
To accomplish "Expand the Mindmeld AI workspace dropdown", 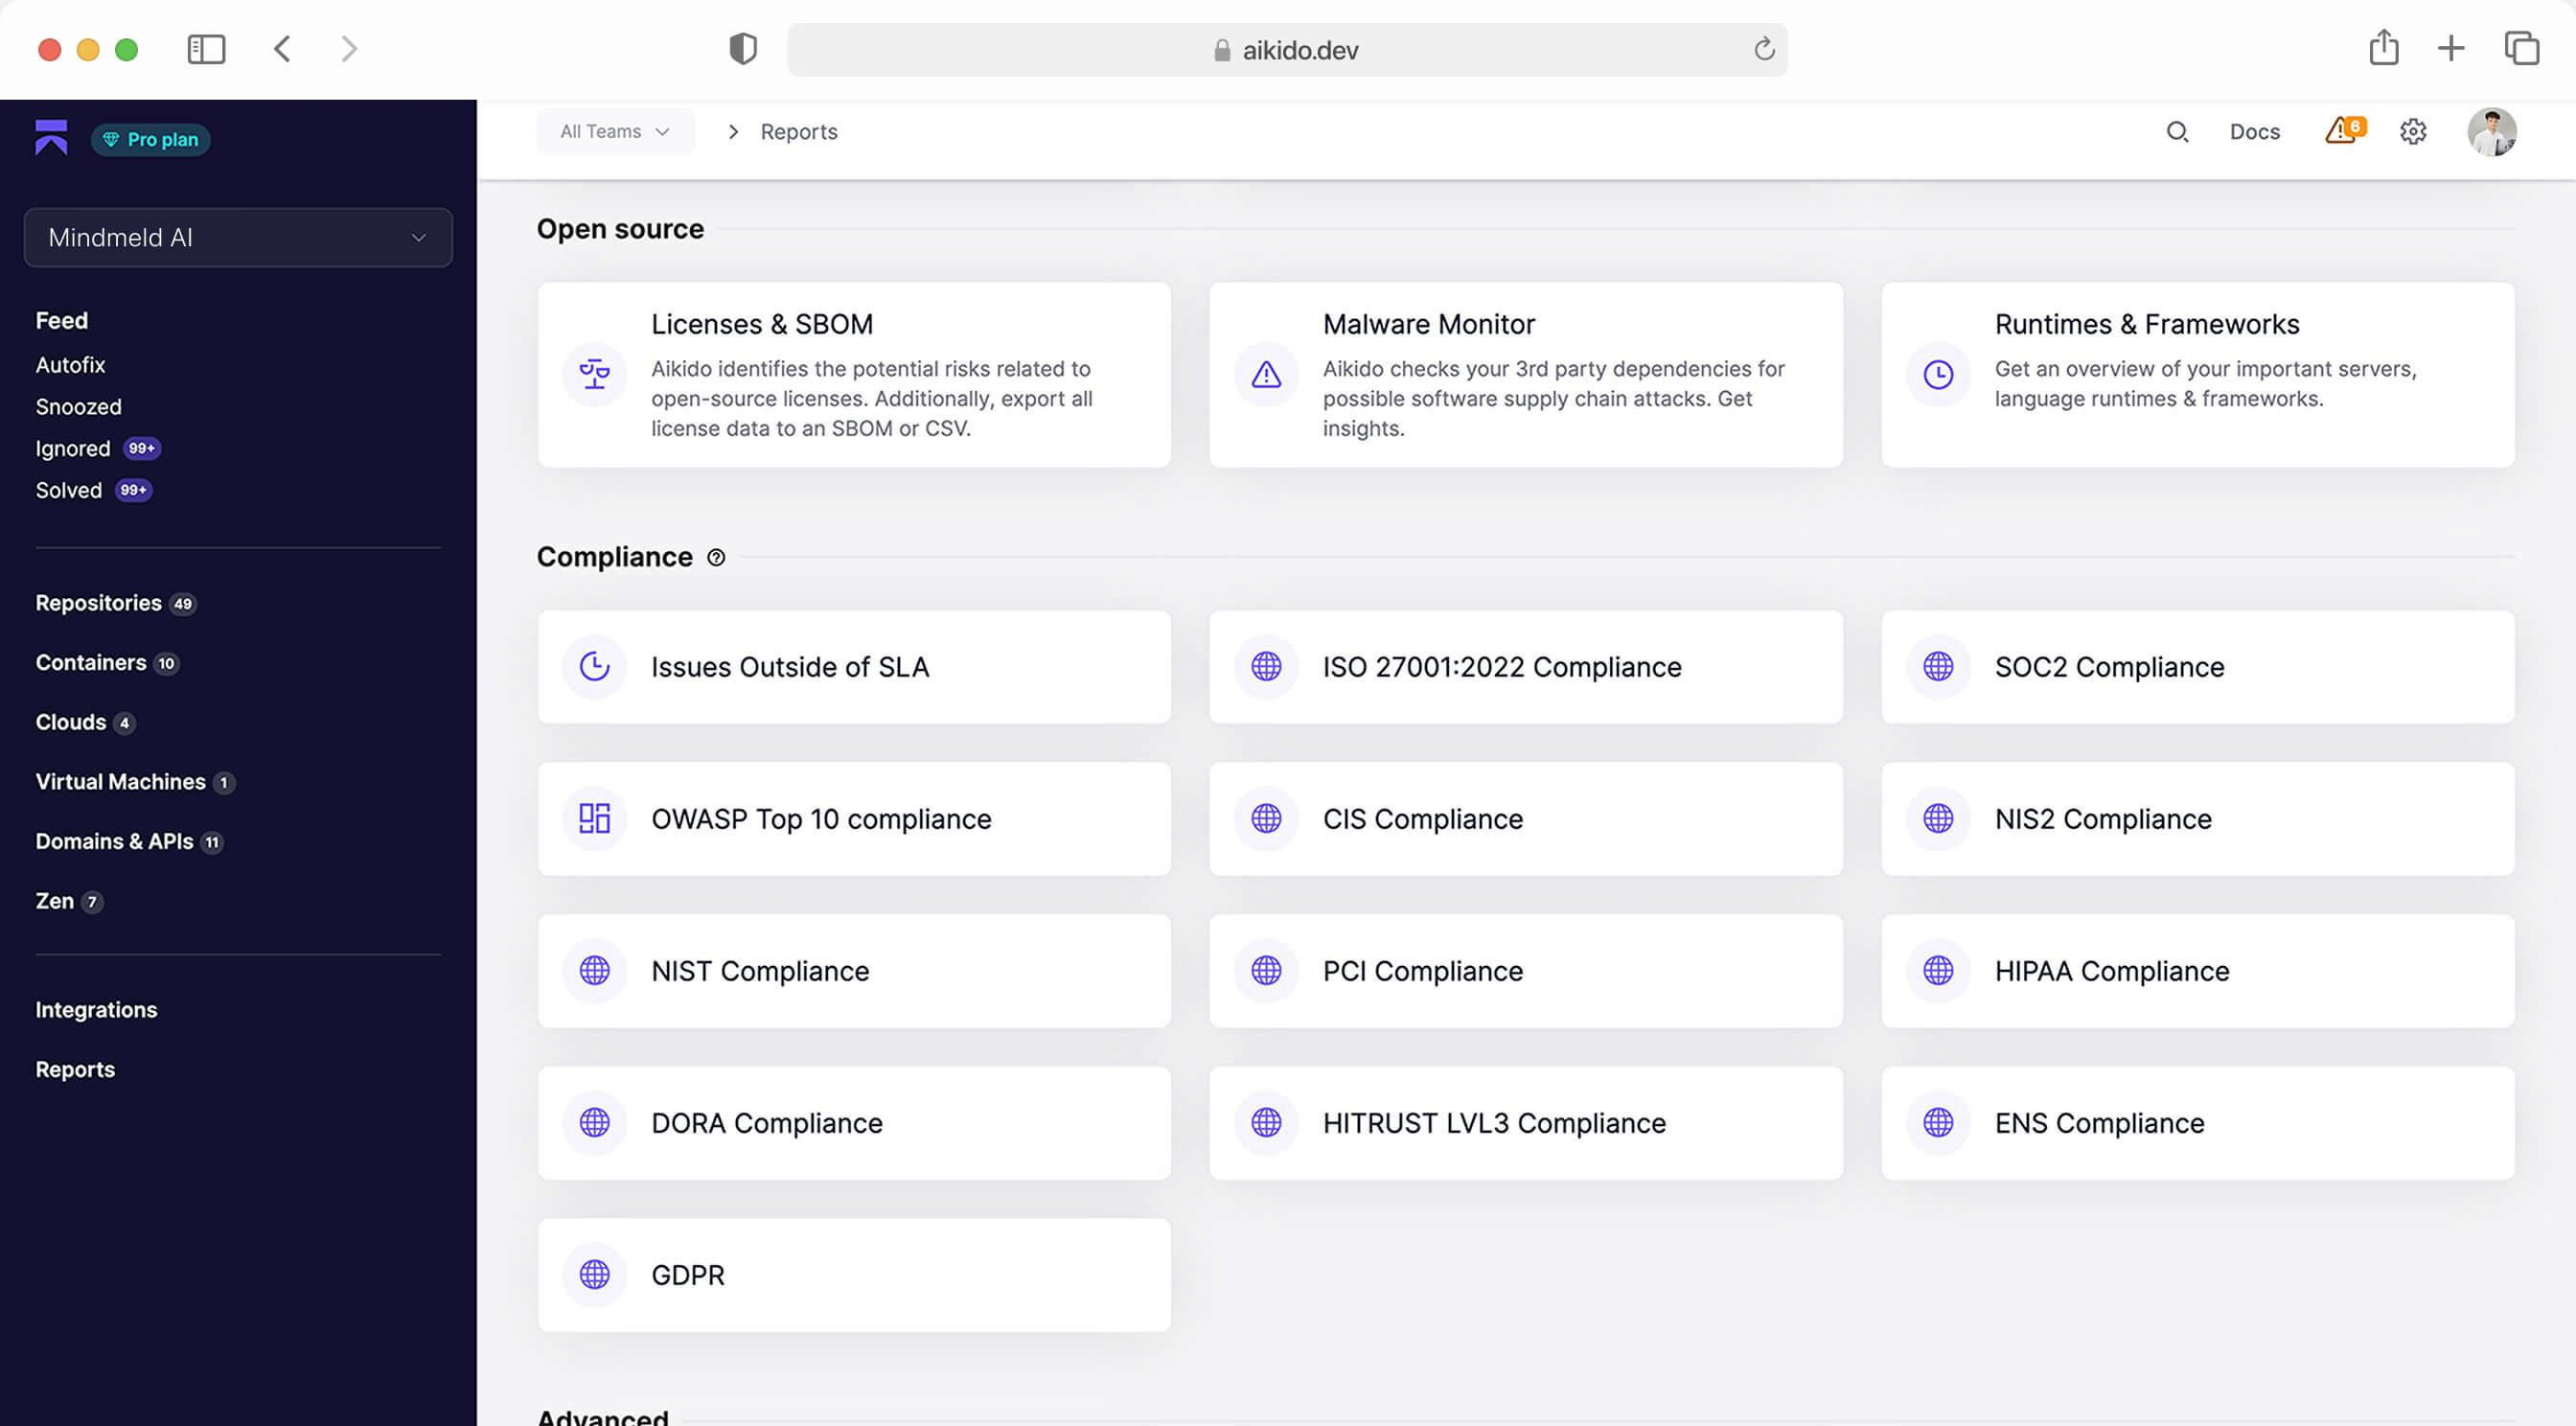I will point(239,237).
